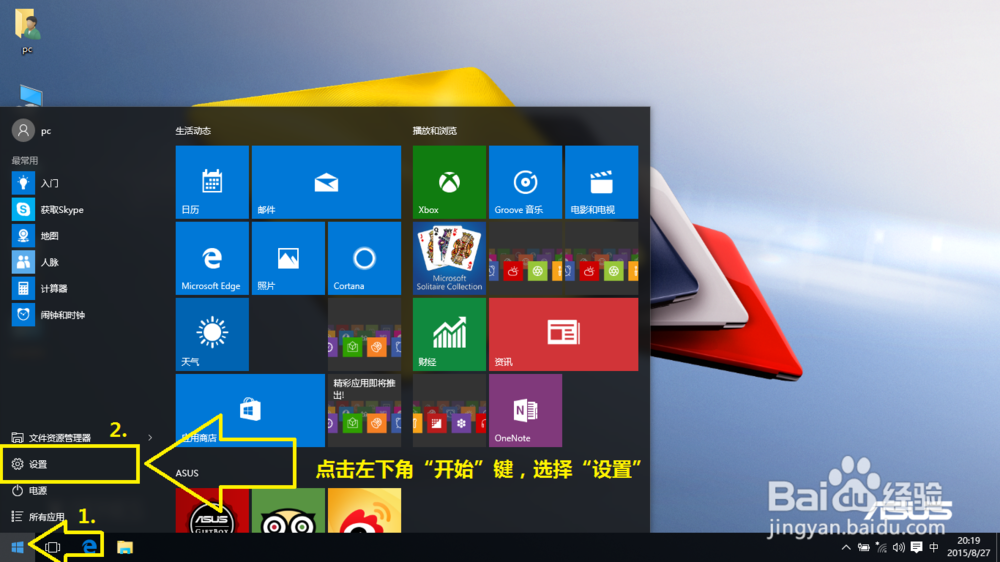The width and height of the screenshot is (1000, 562).
Task: Open the Store (应用商店) tile
Action: pos(250,410)
